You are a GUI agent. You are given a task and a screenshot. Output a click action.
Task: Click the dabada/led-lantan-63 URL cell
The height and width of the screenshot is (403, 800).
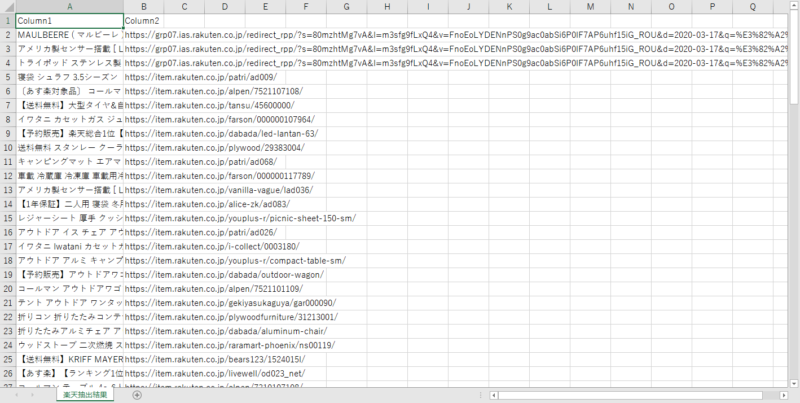pos(221,132)
